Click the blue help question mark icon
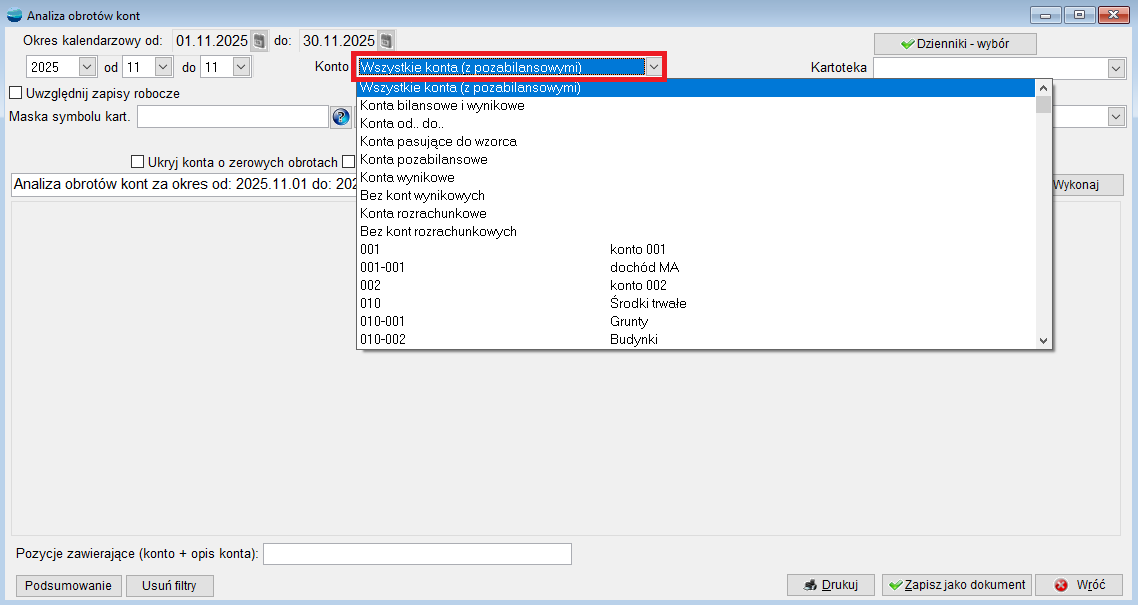Image resolution: width=1138 pixels, height=605 pixels. coord(340,117)
